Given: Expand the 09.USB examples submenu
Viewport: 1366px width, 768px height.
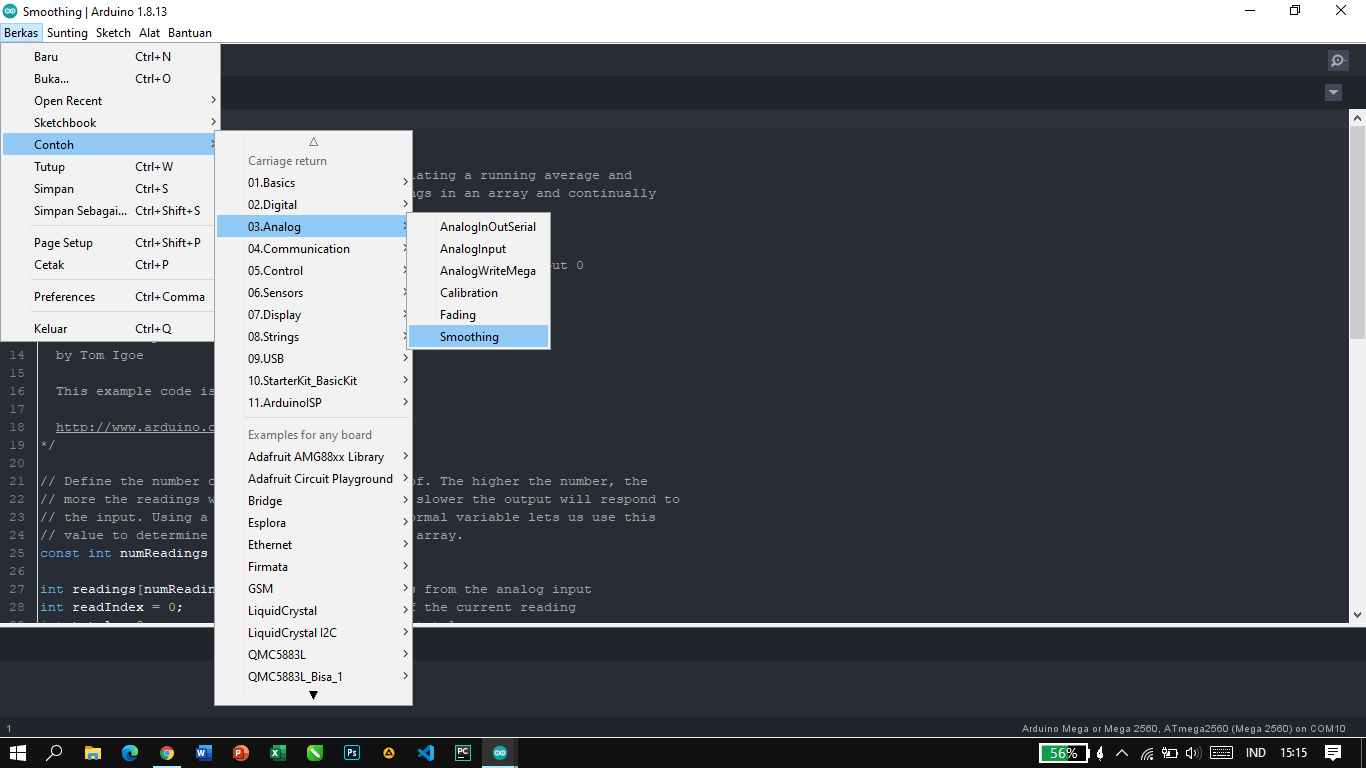Looking at the screenshot, I should tap(313, 359).
